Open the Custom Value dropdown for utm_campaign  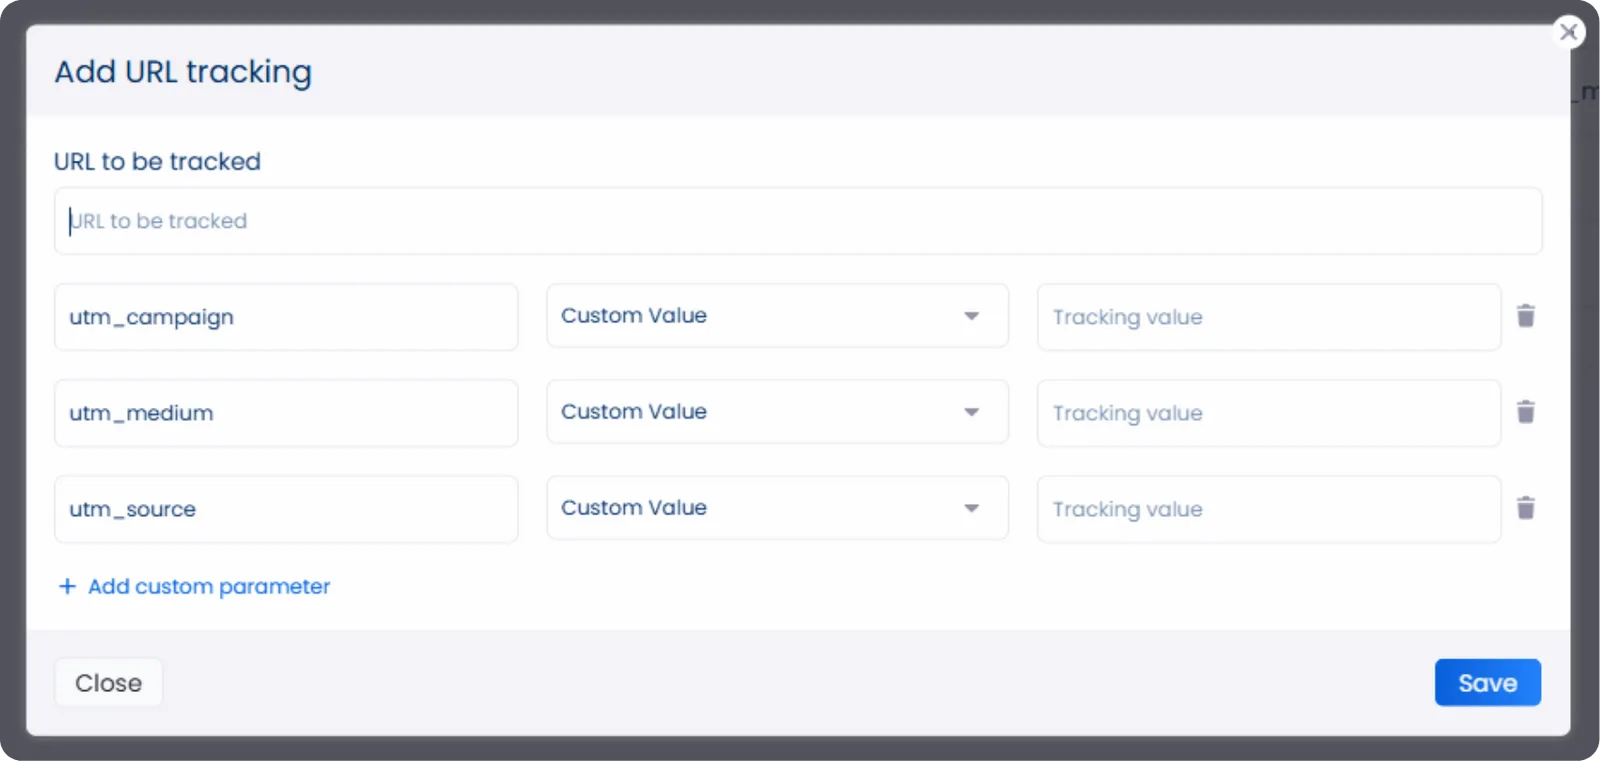pos(777,316)
